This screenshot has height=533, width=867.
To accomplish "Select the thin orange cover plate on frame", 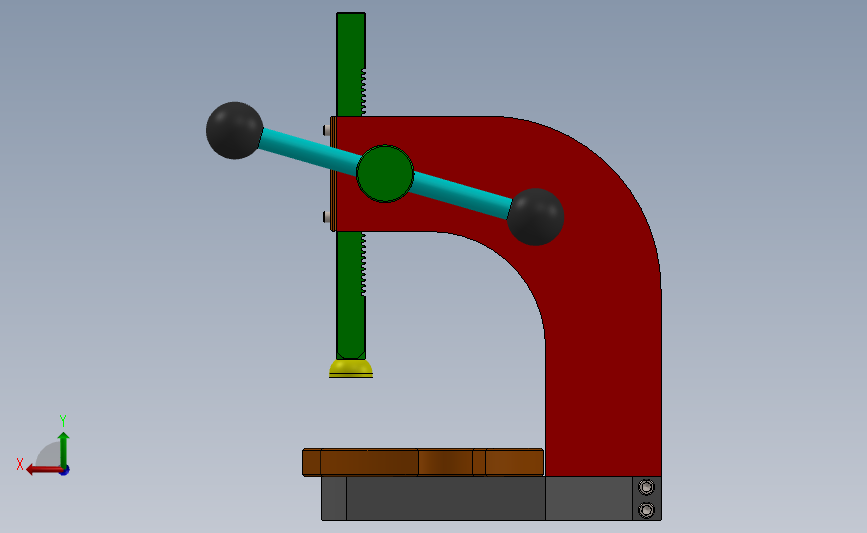I will point(333,174).
